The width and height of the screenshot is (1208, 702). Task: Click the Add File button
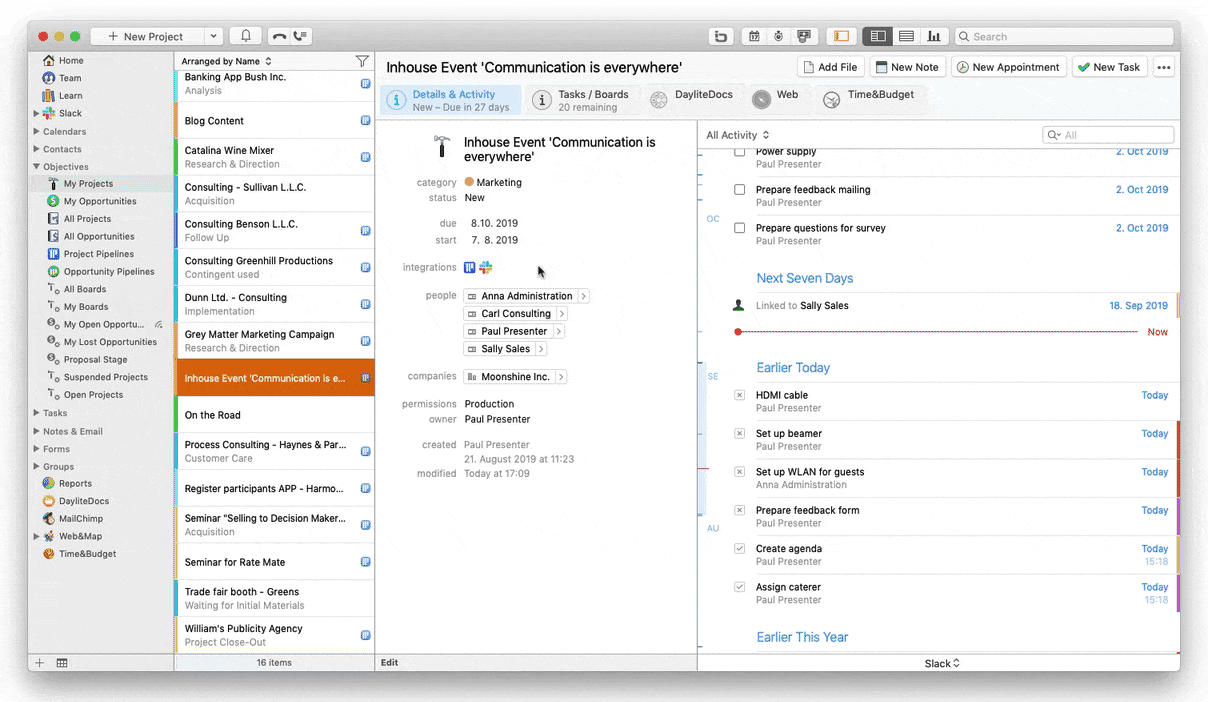[831, 67]
